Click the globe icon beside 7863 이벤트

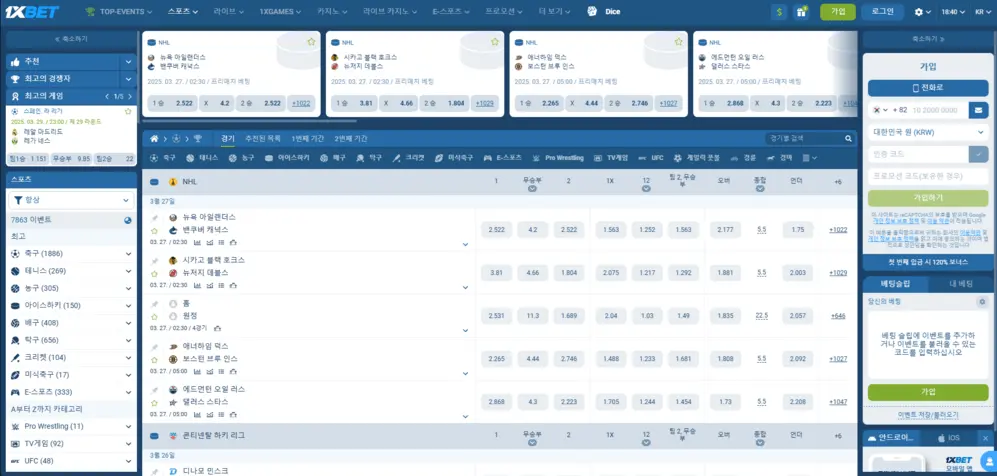(x=128, y=220)
